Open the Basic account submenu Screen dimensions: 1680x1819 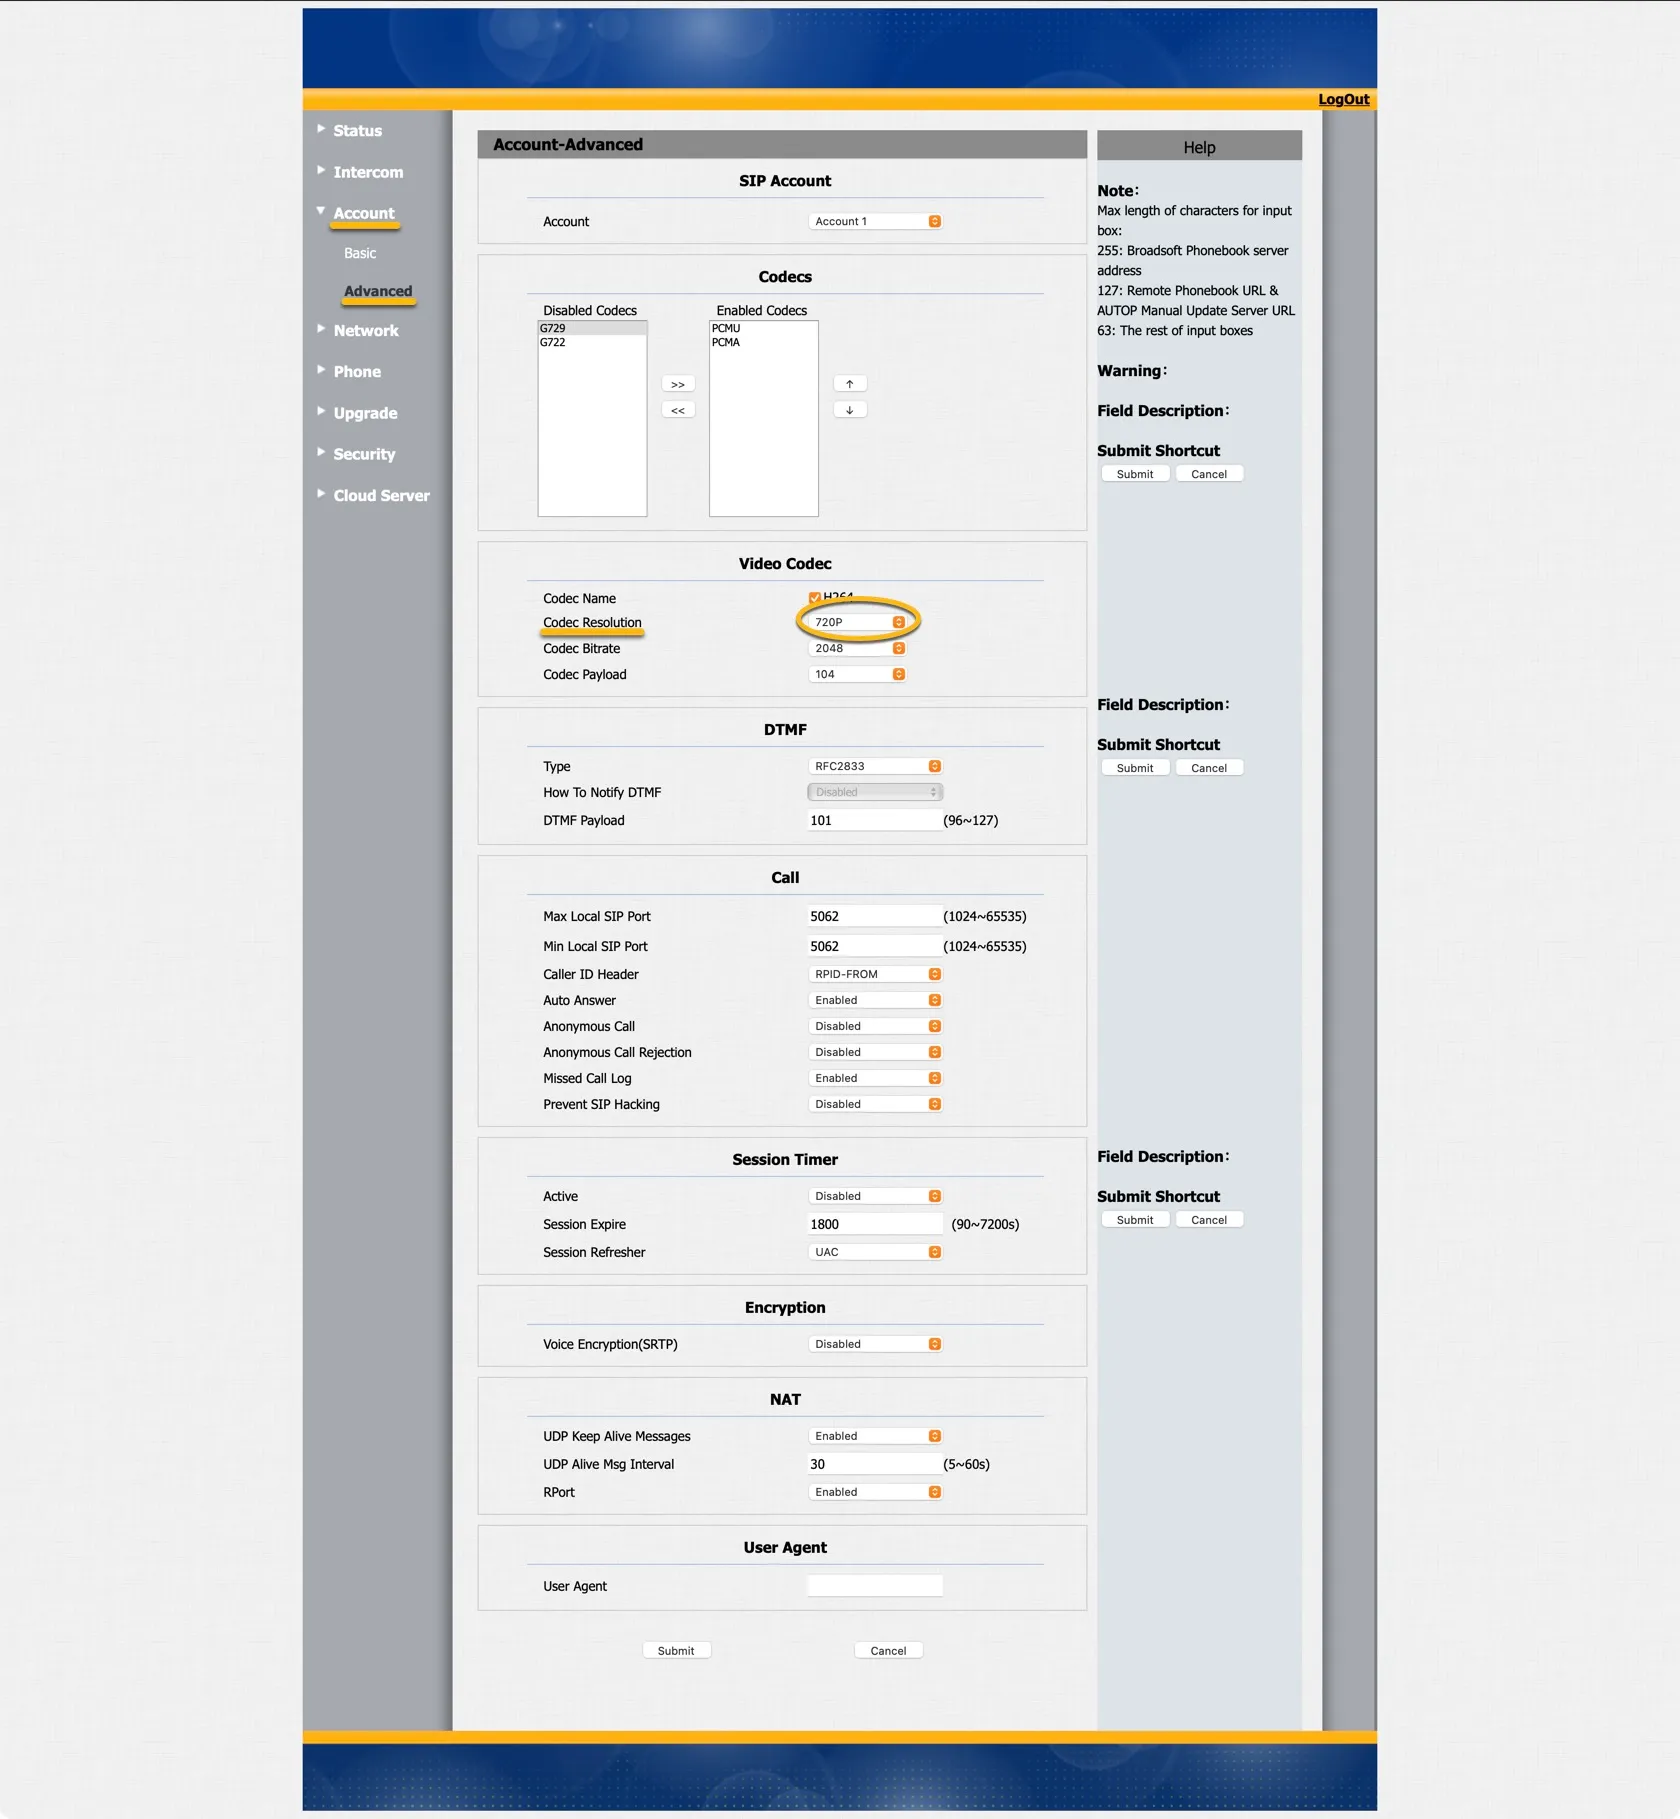coord(360,254)
